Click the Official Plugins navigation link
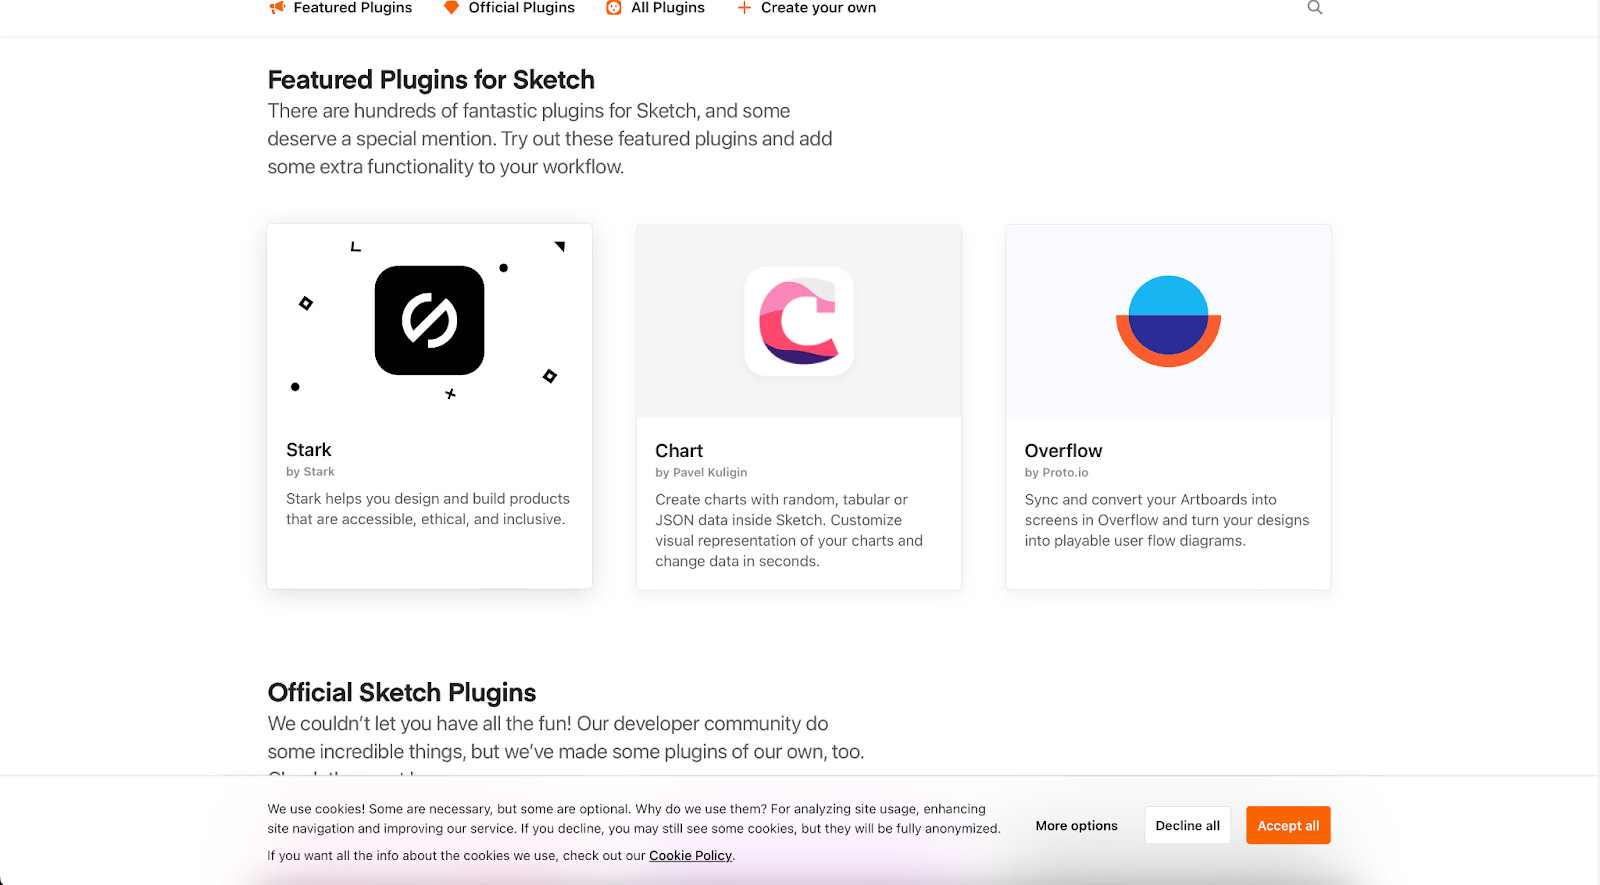 (521, 8)
